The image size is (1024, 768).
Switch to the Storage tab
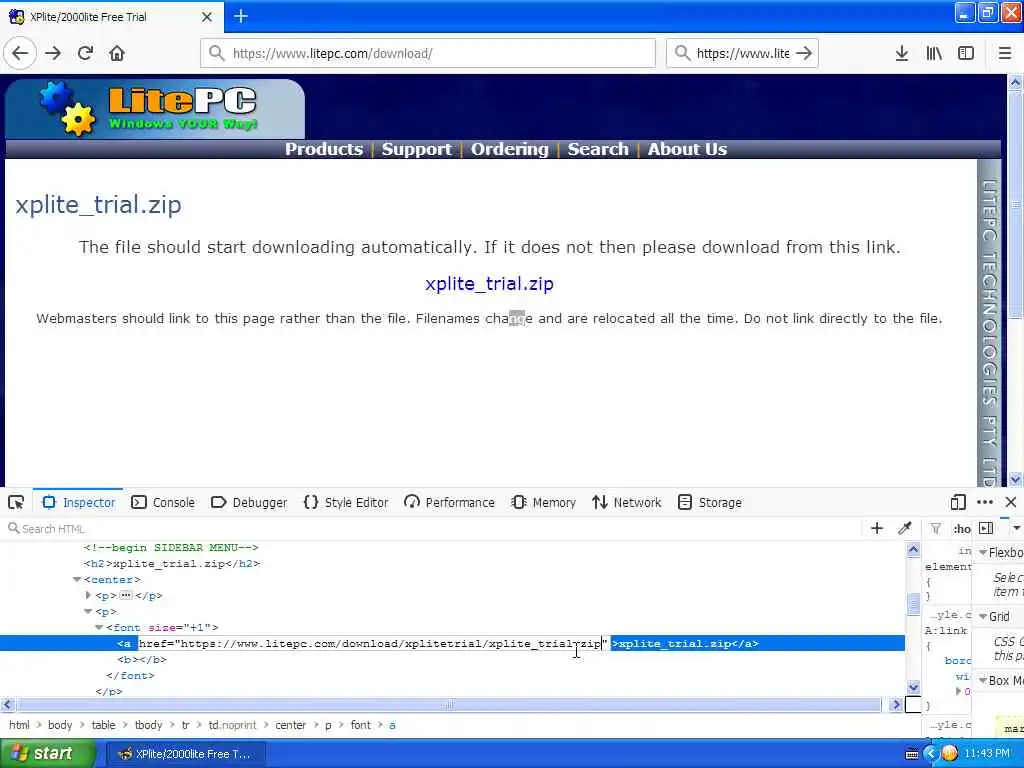710,502
